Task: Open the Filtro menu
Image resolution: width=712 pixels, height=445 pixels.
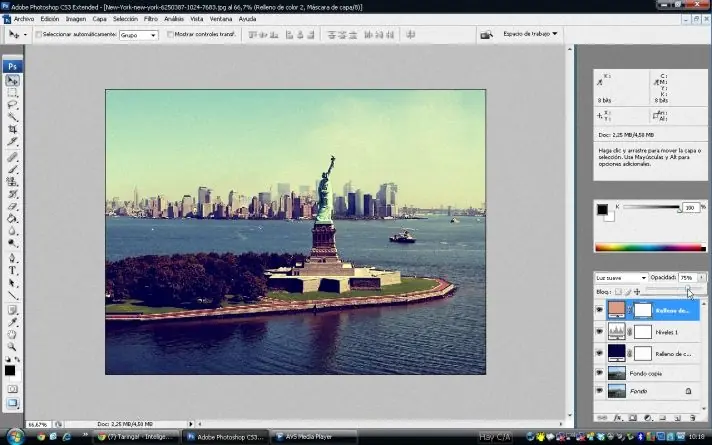Action: [x=150, y=18]
